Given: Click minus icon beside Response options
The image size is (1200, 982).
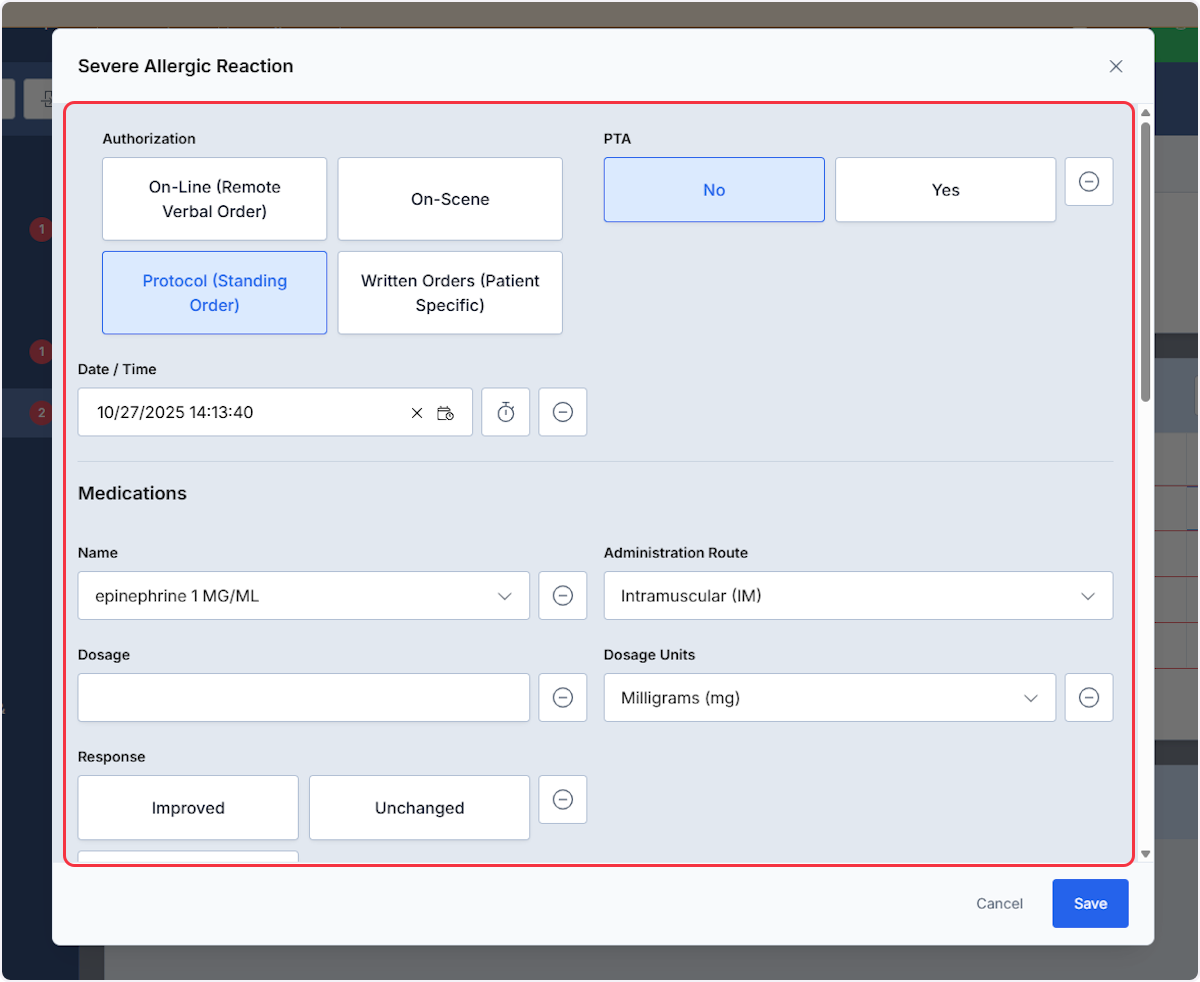Looking at the screenshot, I should [563, 800].
